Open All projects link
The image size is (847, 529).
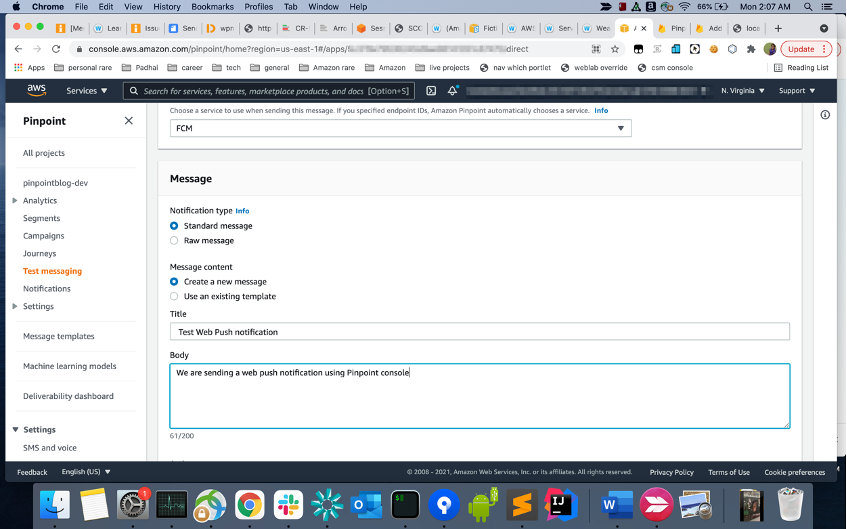pos(44,153)
